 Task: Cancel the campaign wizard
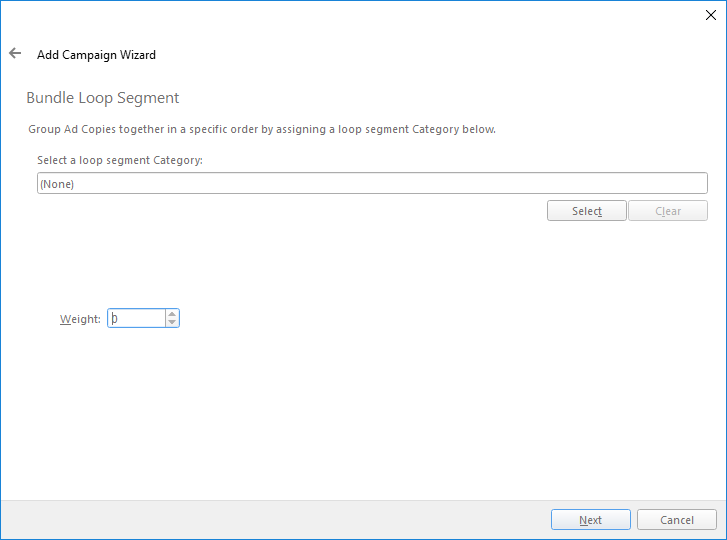coord(676,520)
